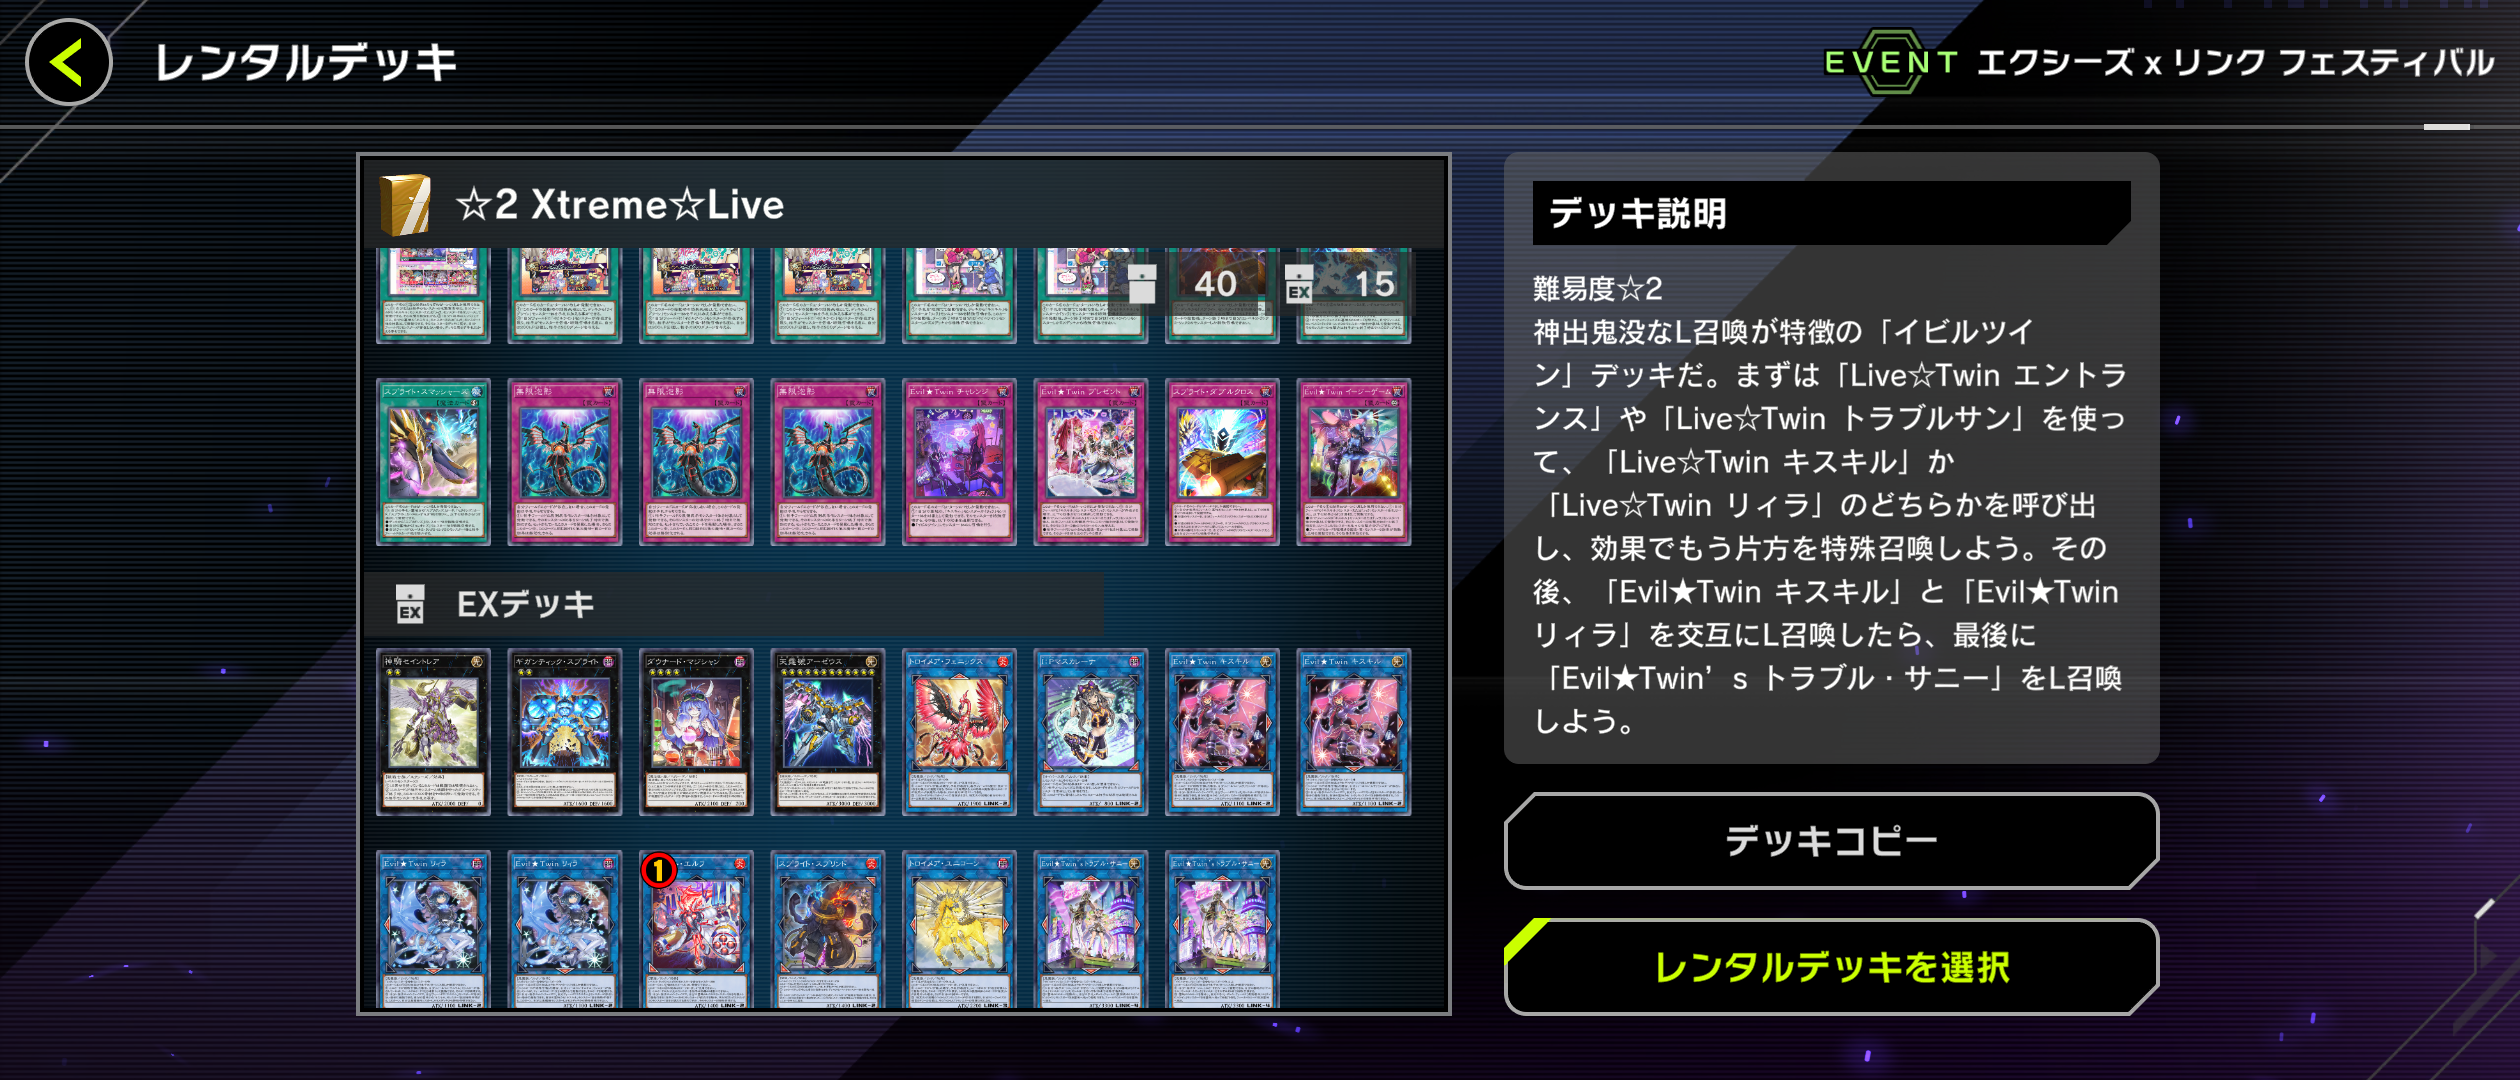2520x1080 pixels.
Task: View the スプライト・ダブルクロス trap card
Action: tap(1222, 462)
